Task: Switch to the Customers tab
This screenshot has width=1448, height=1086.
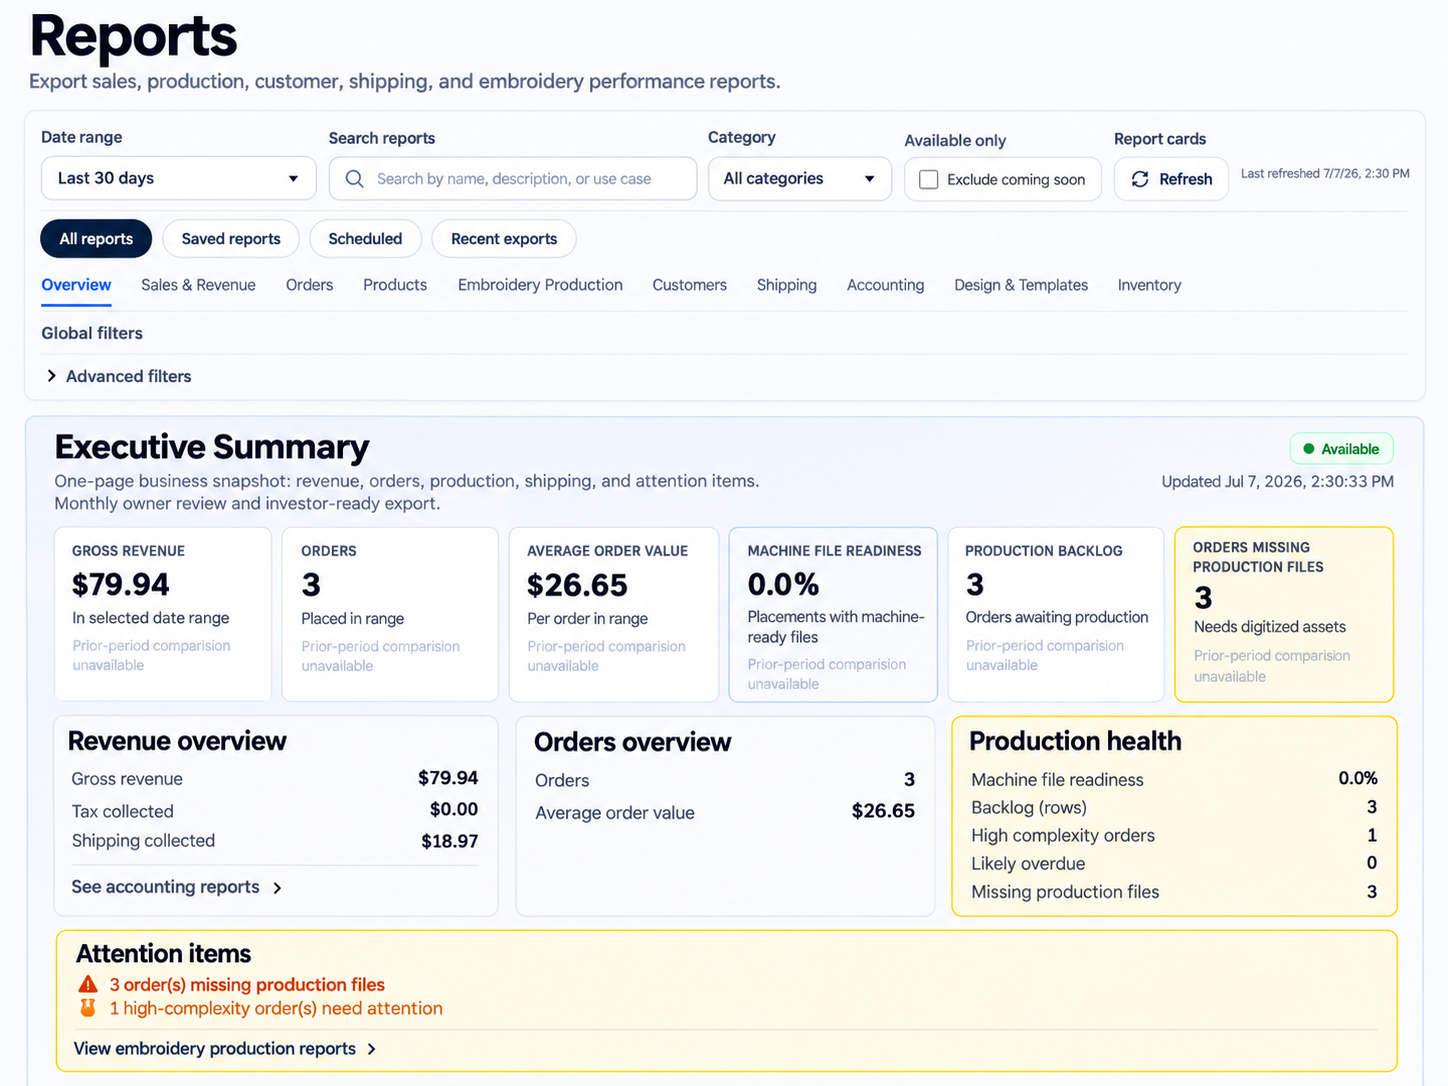Action: coord(689,285)
